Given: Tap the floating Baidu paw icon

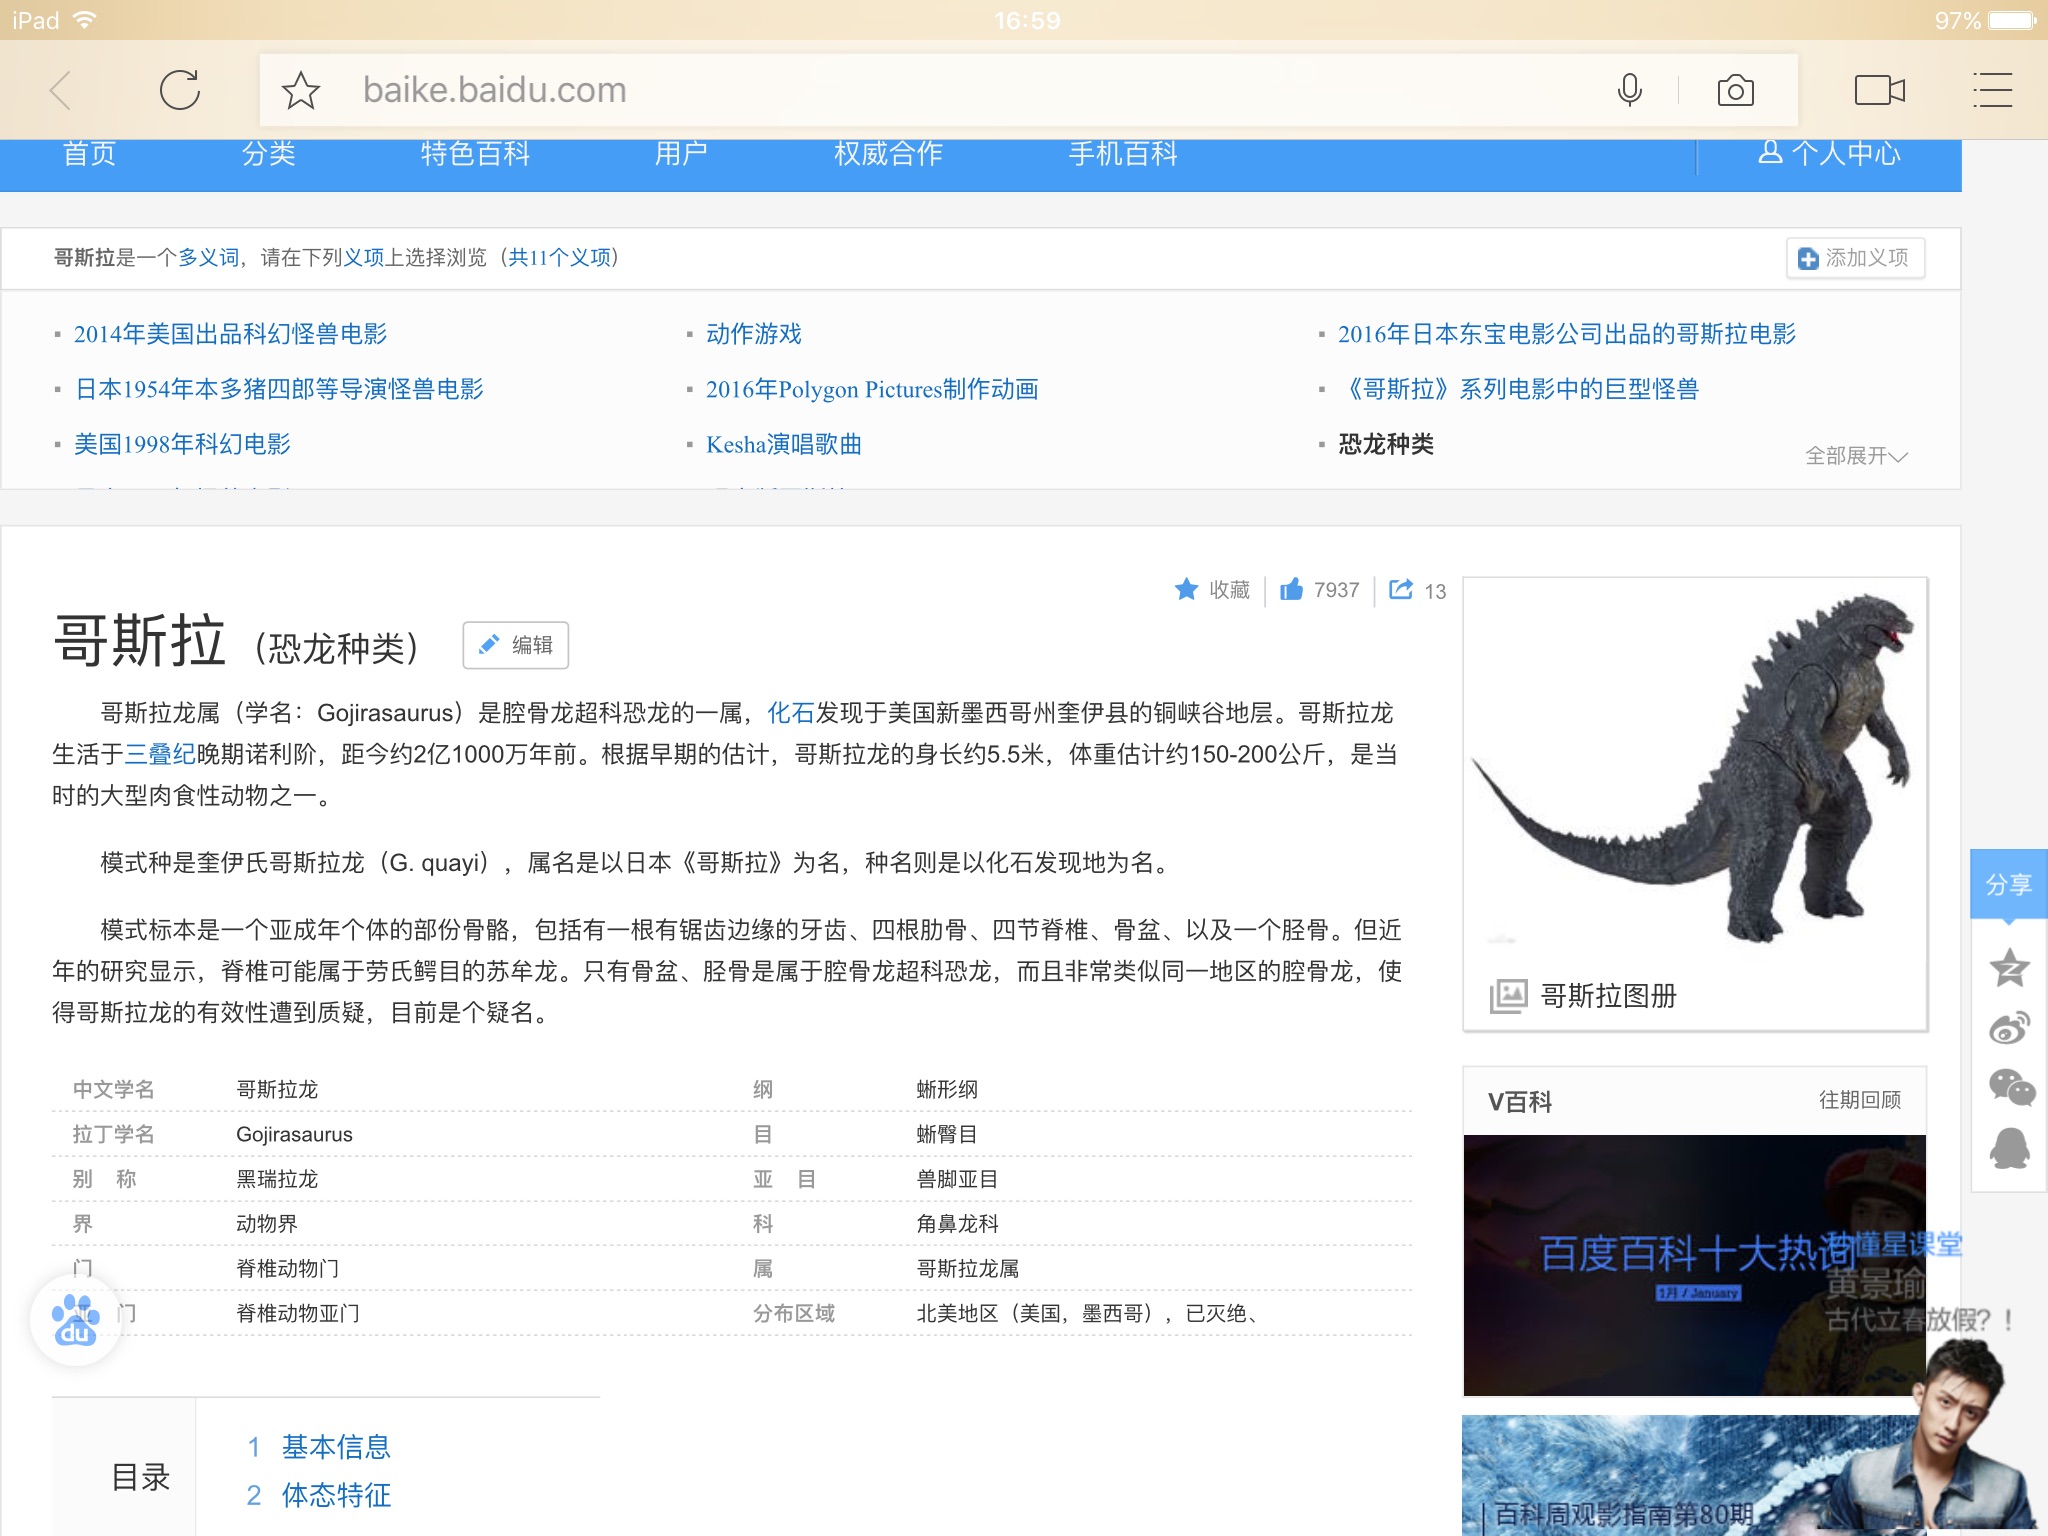Looking at the screenshot, I should pyautogui.click(x=76, y=1320).
